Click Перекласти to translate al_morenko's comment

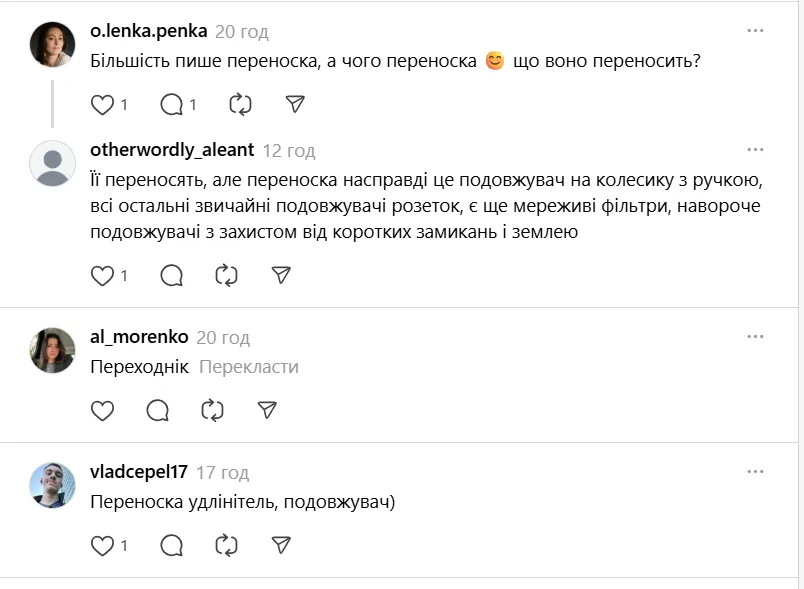[248, 367]
